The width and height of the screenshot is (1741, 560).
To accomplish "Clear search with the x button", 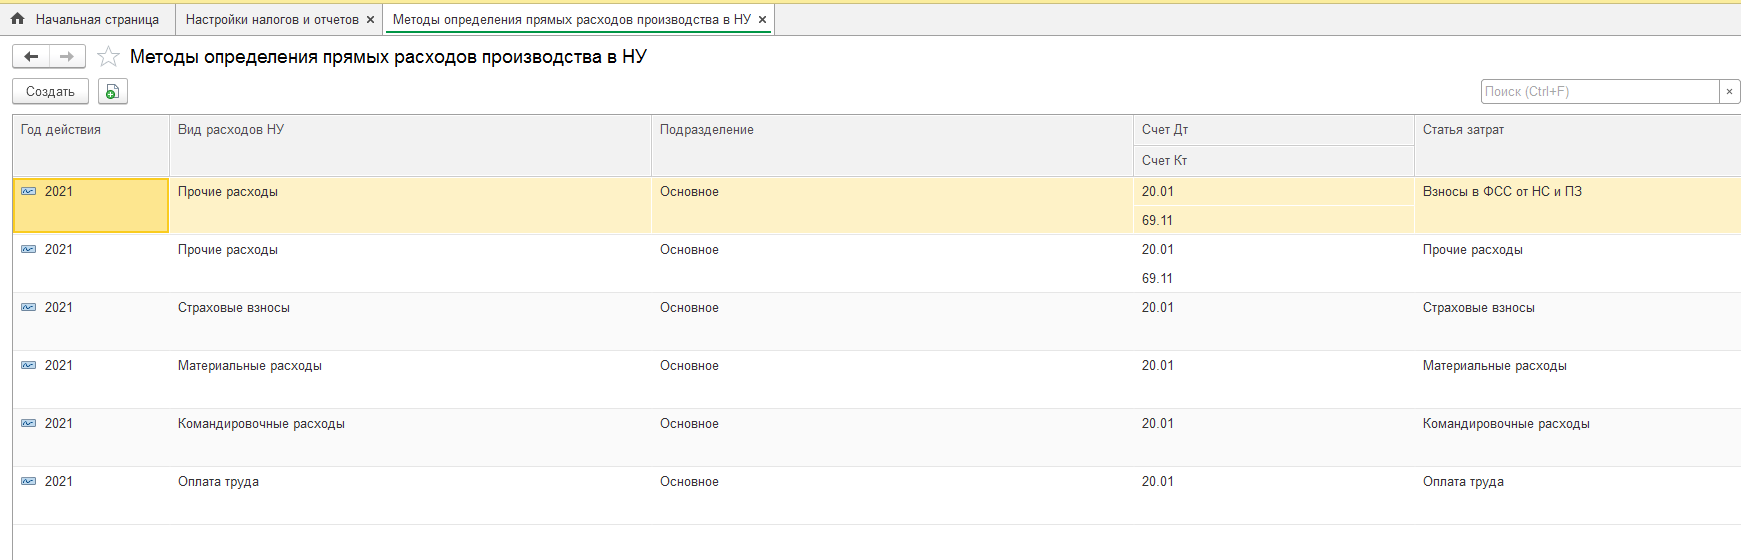I will (x=1729, y=92).
